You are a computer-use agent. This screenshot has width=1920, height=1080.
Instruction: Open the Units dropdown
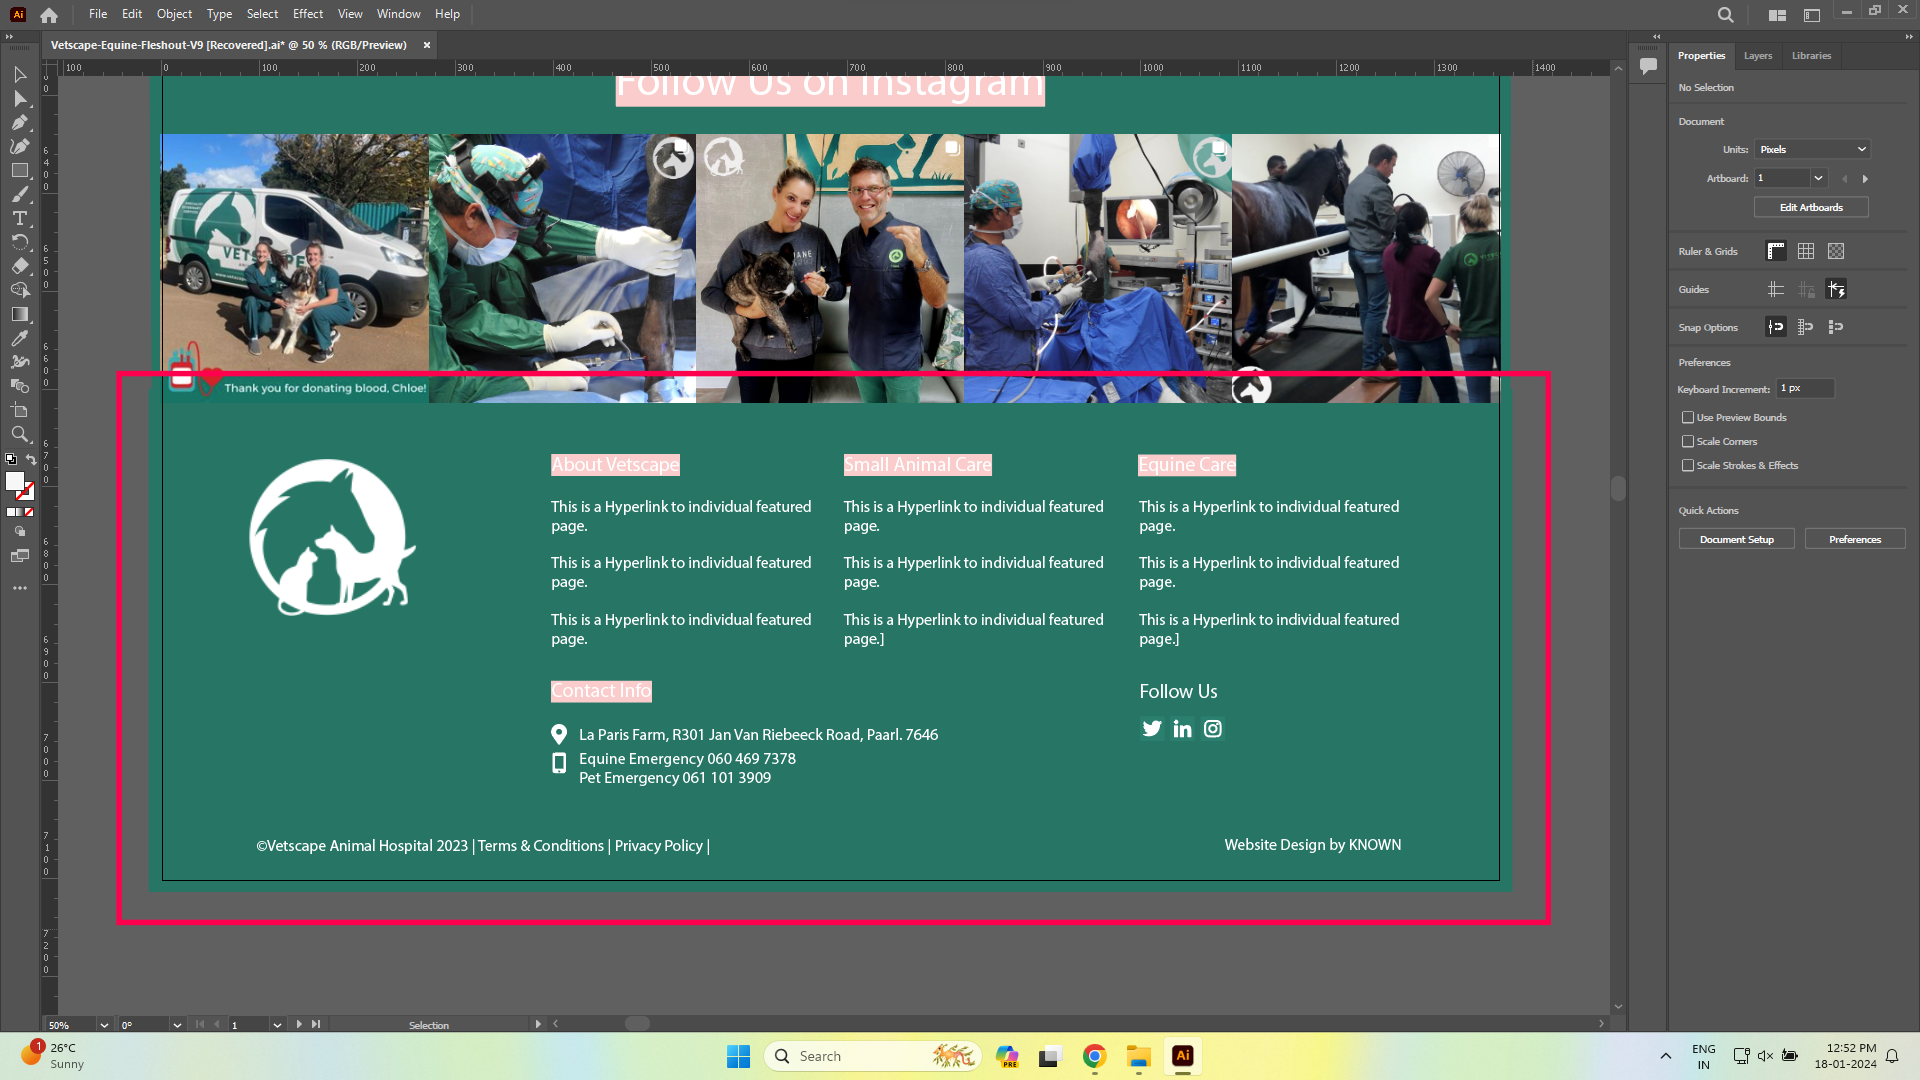click(1812, 149)
